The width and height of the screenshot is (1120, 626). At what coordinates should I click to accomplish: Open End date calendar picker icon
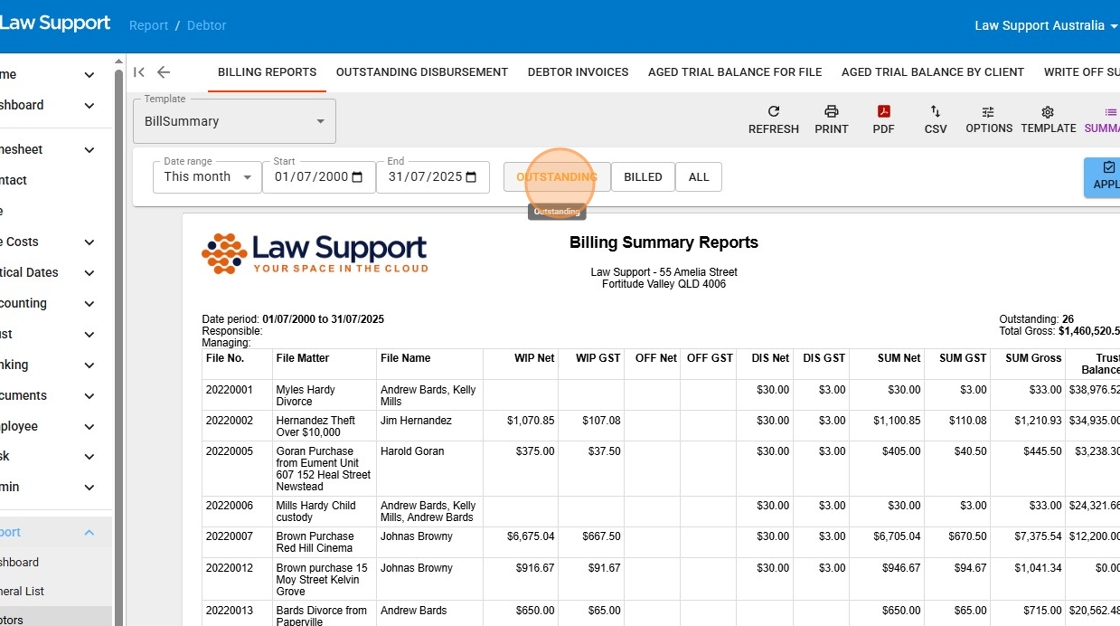[x=471, y=177]
